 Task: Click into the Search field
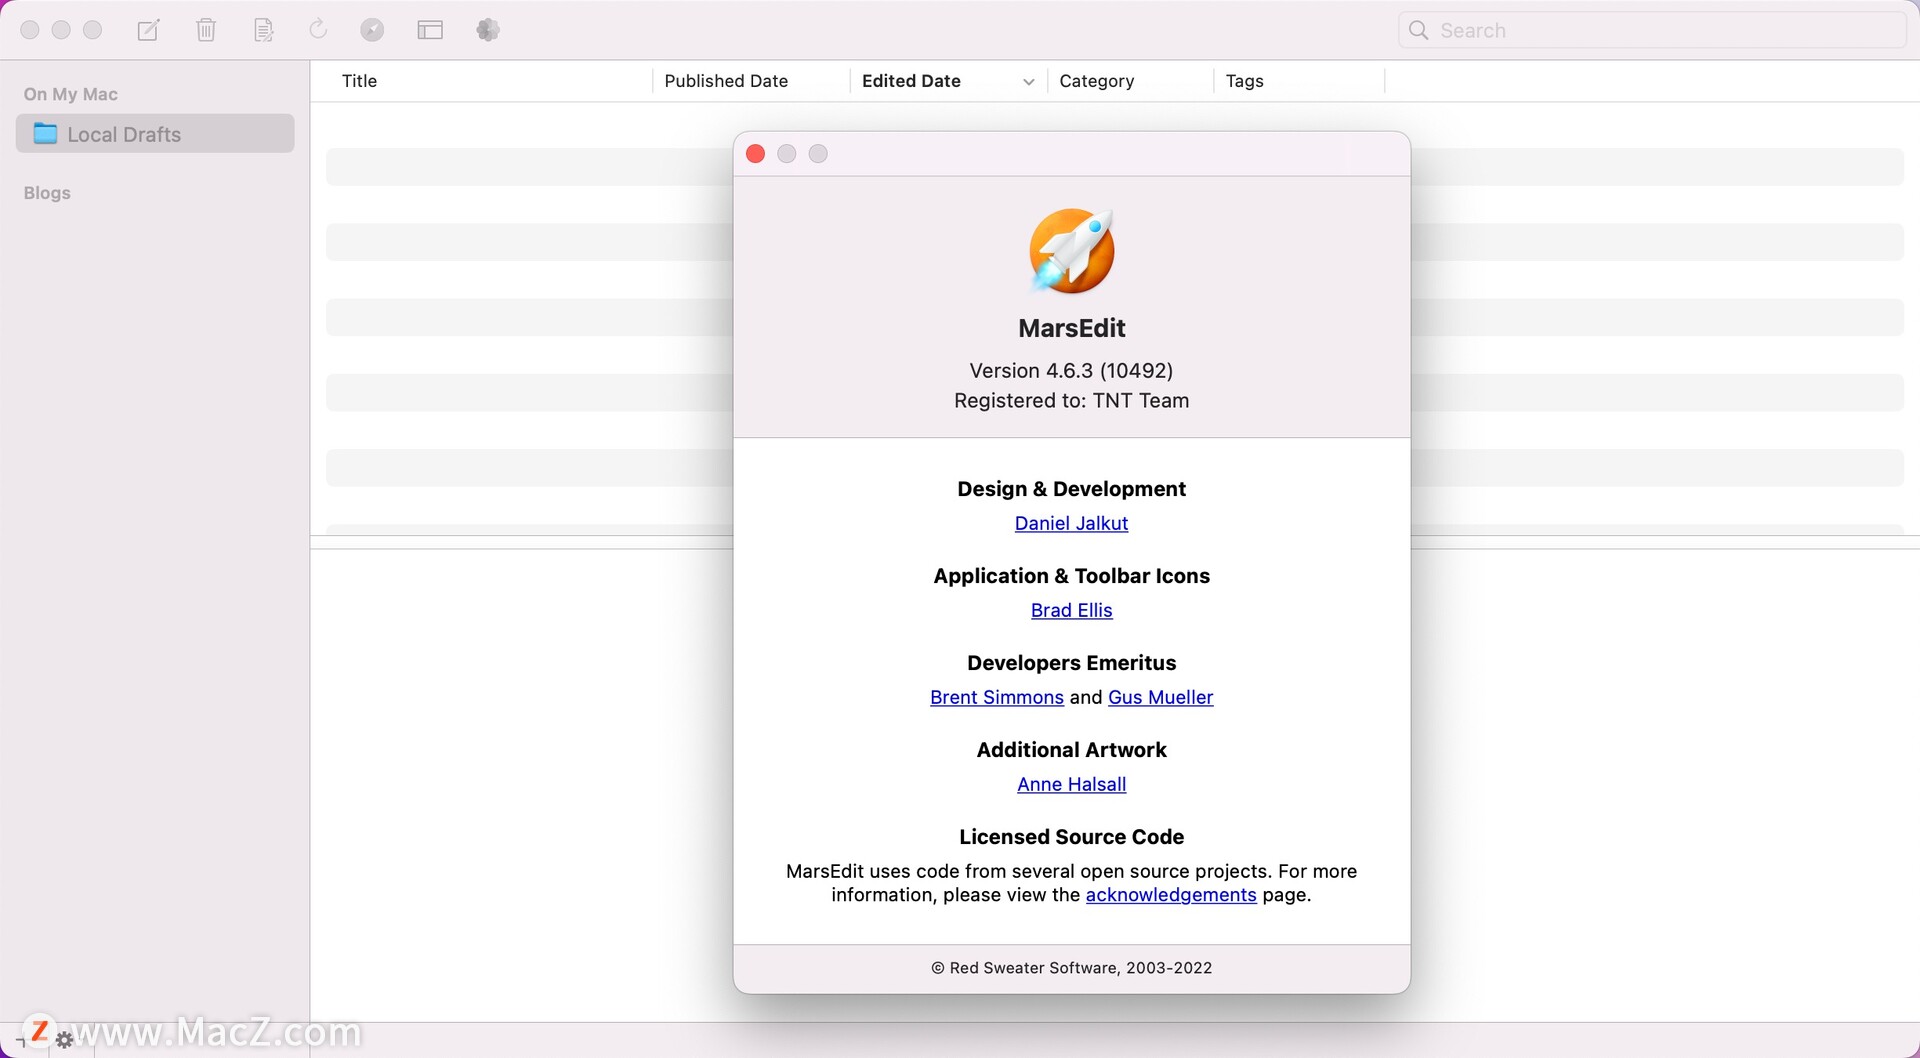(1660, 30)
